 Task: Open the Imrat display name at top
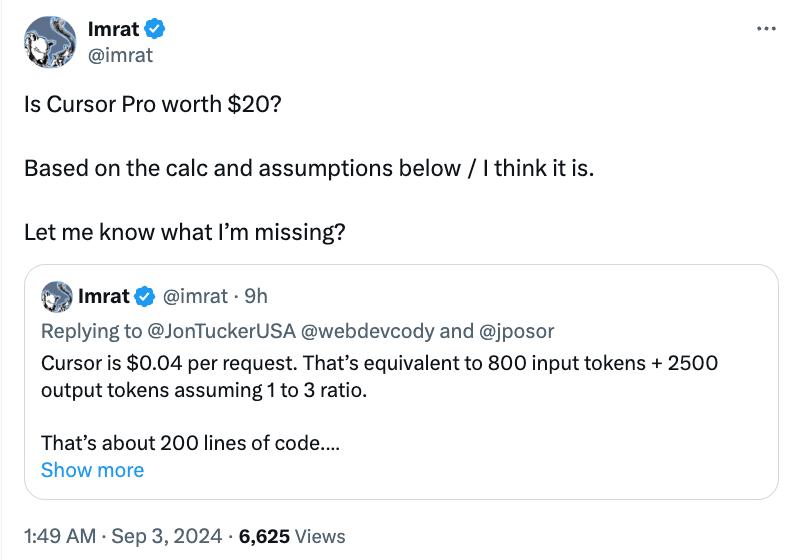(x=113, y=29)
